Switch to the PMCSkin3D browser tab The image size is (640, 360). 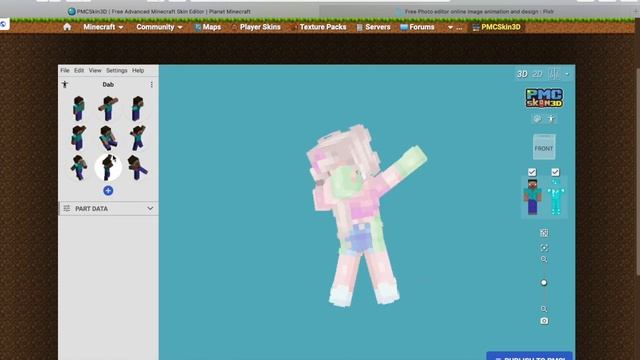point(160,11)
